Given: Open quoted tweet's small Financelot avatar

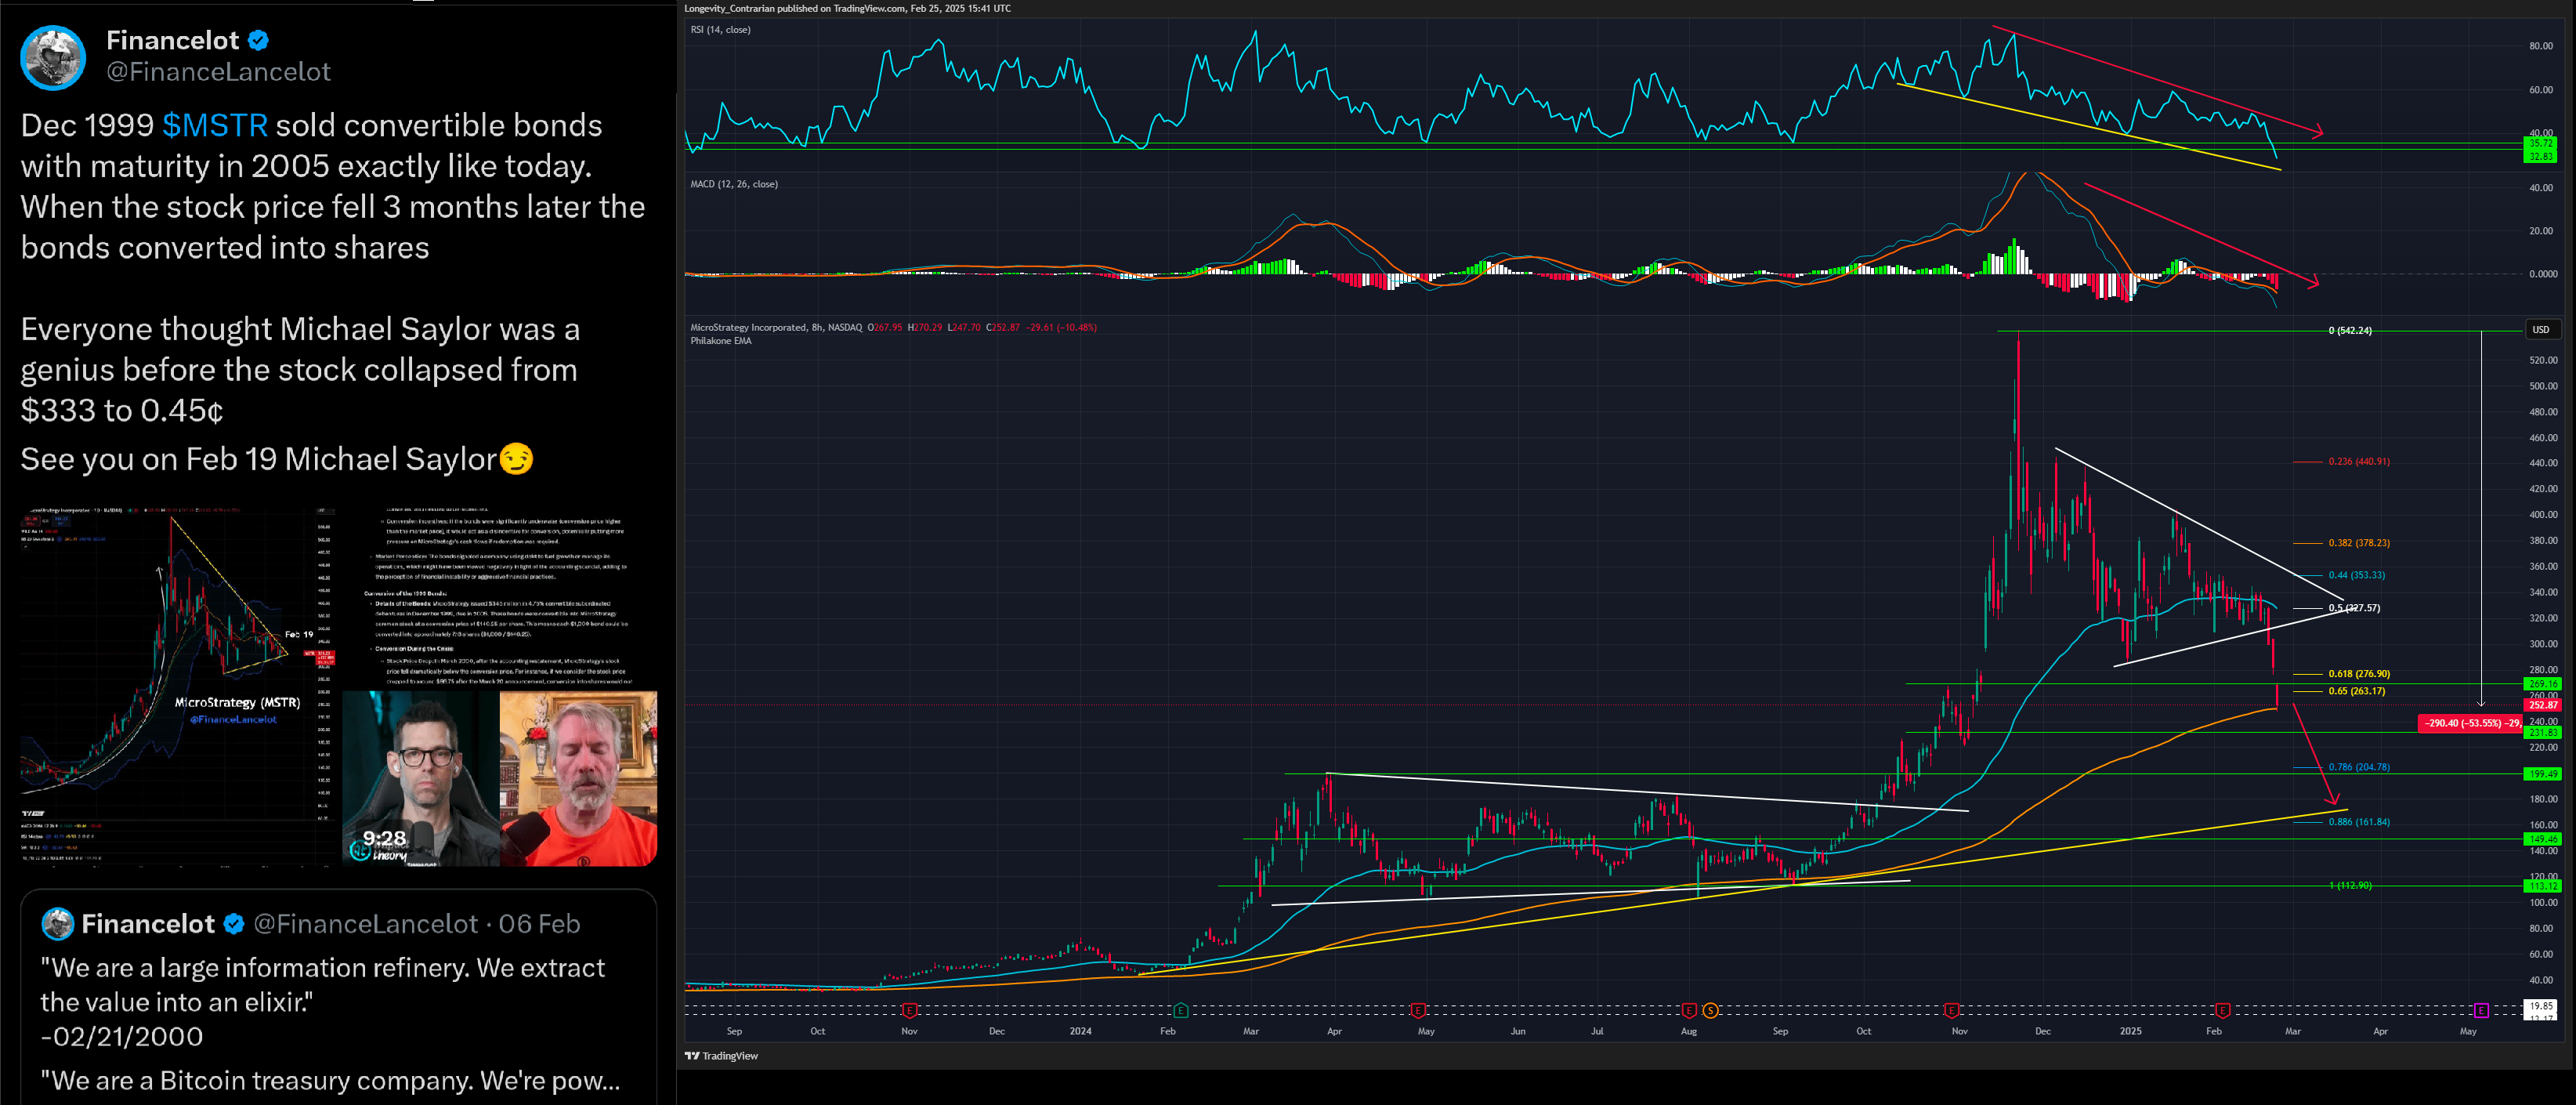Looking at the screenshot, I should [x=58, y=924].
